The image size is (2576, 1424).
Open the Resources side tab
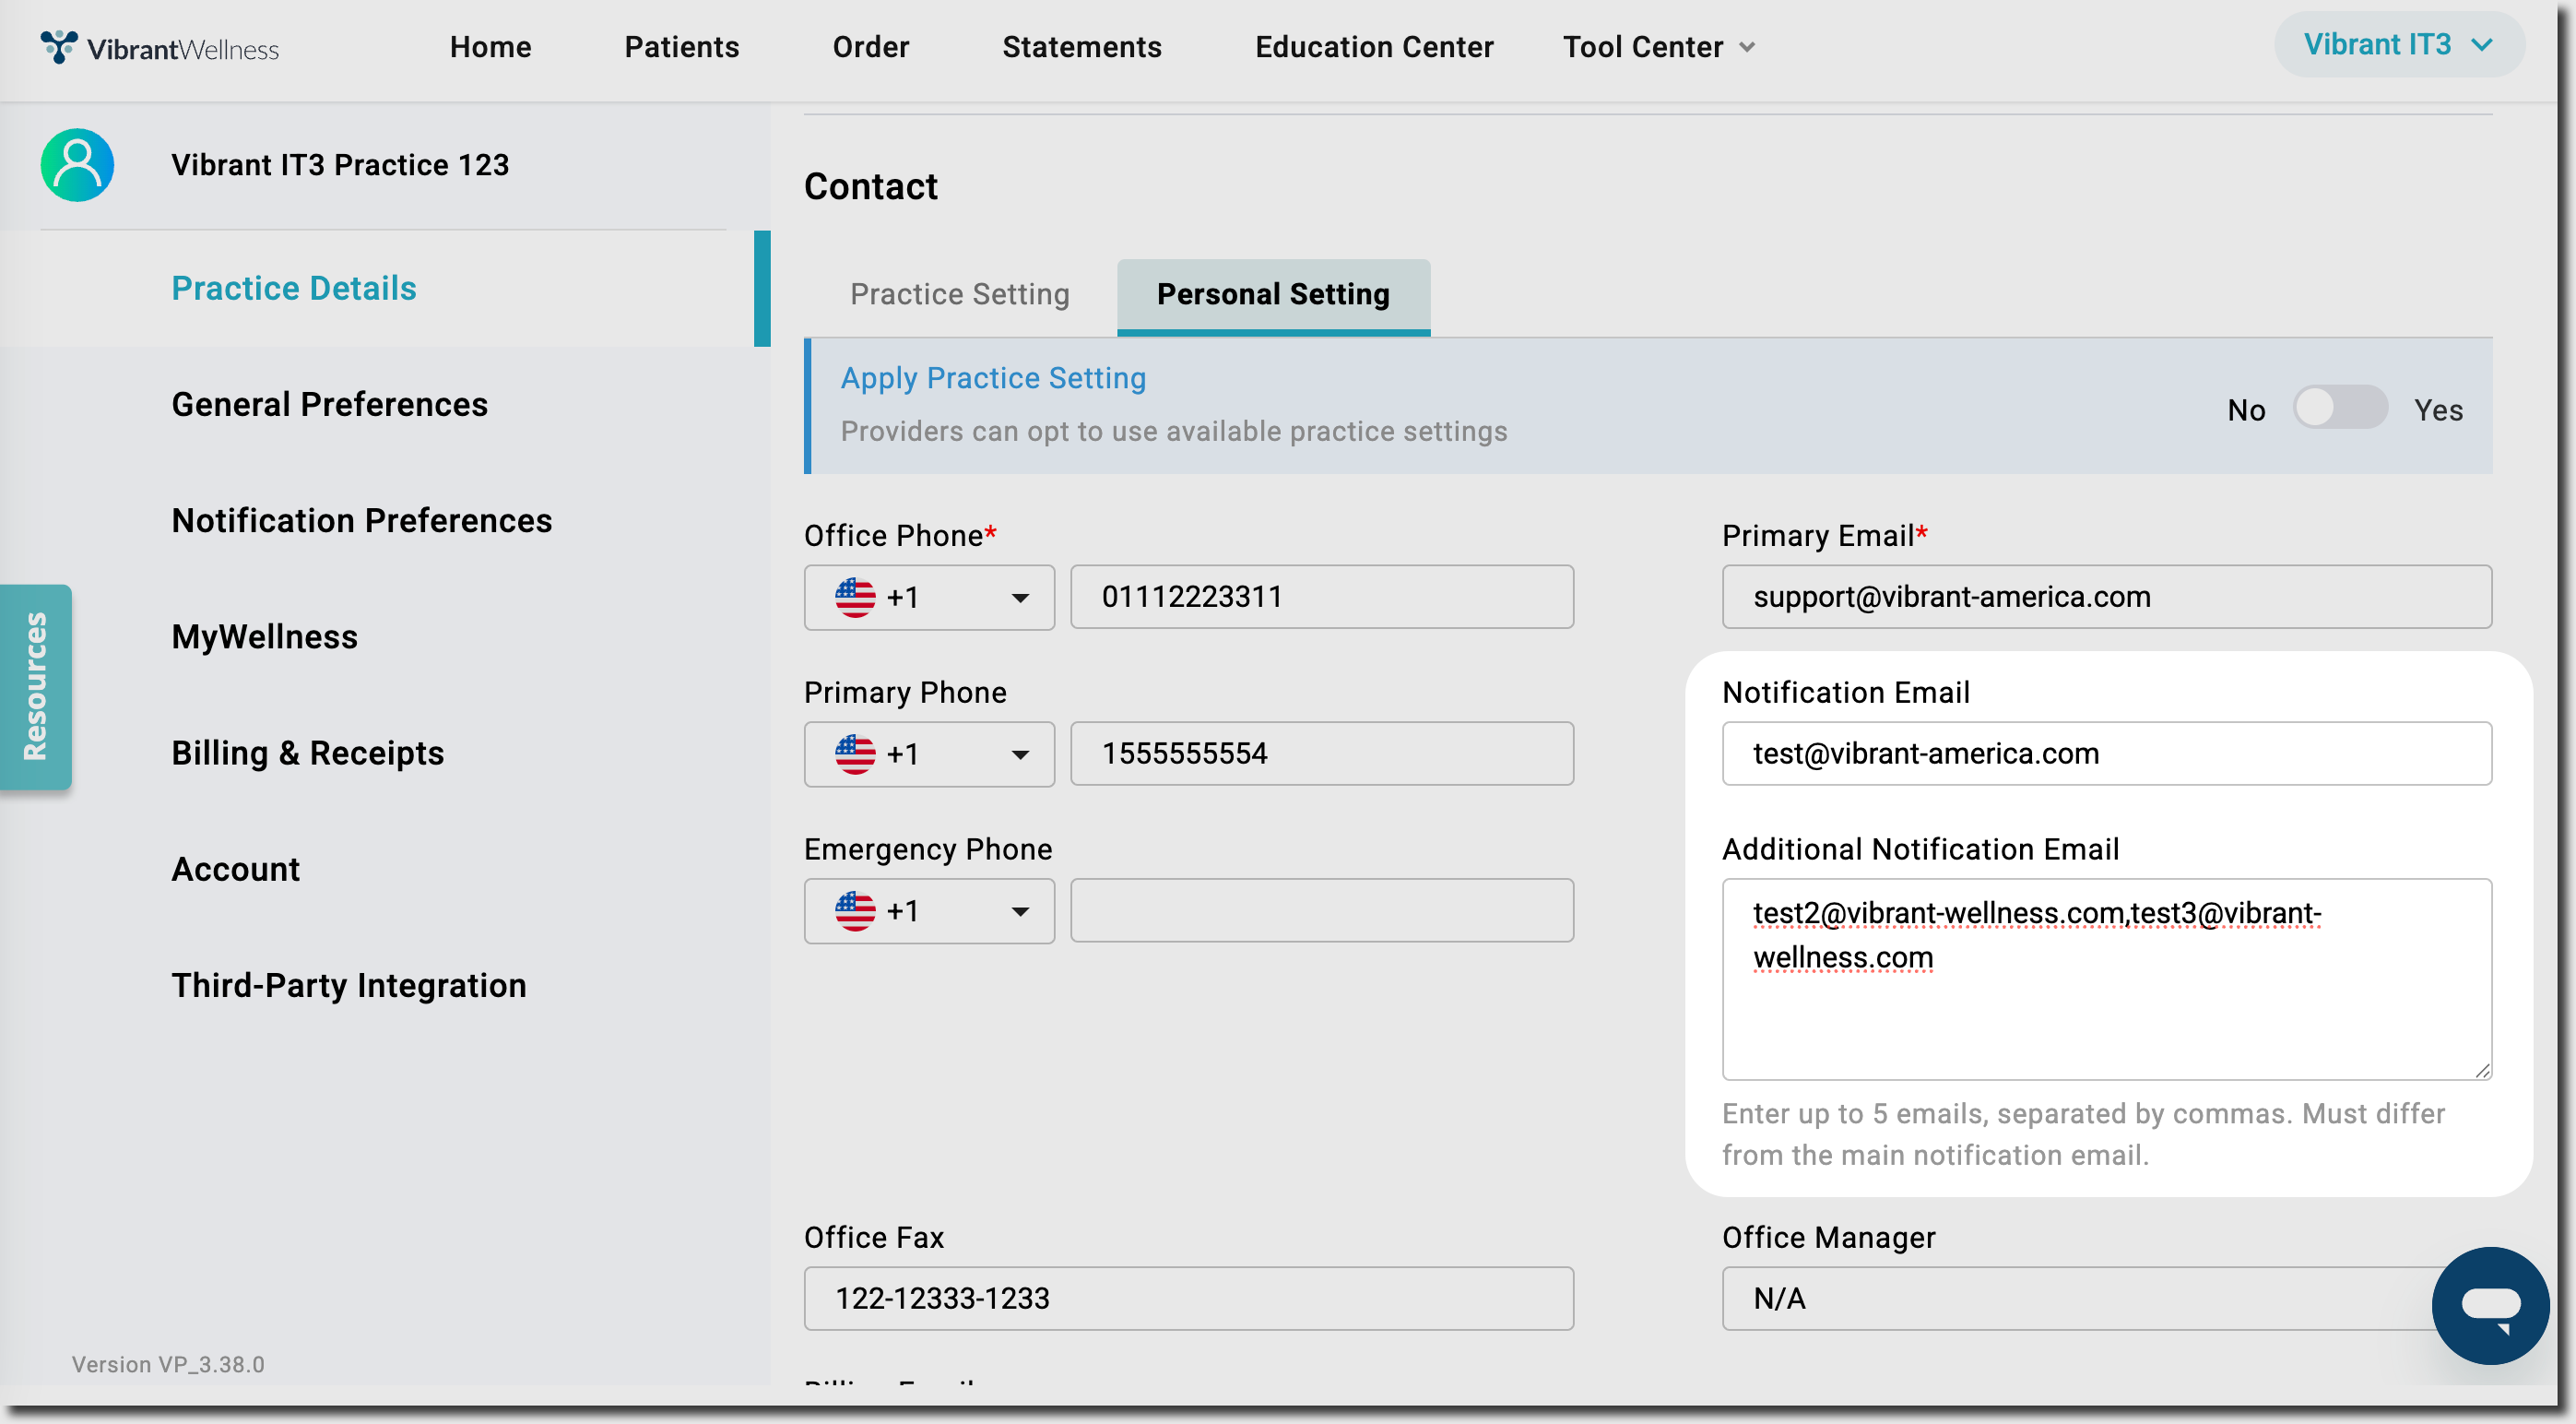36,687
